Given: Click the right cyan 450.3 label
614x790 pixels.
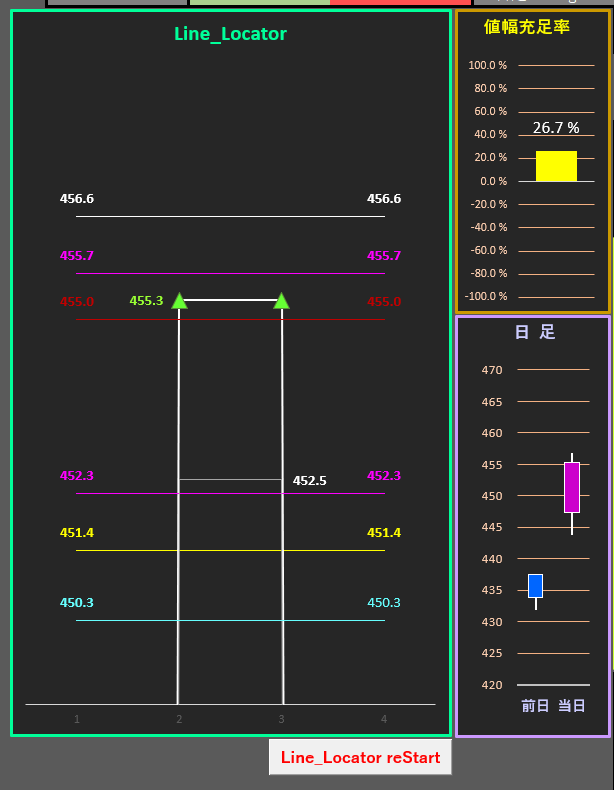Looking at the screenshot, I should [x=384, y=603].
